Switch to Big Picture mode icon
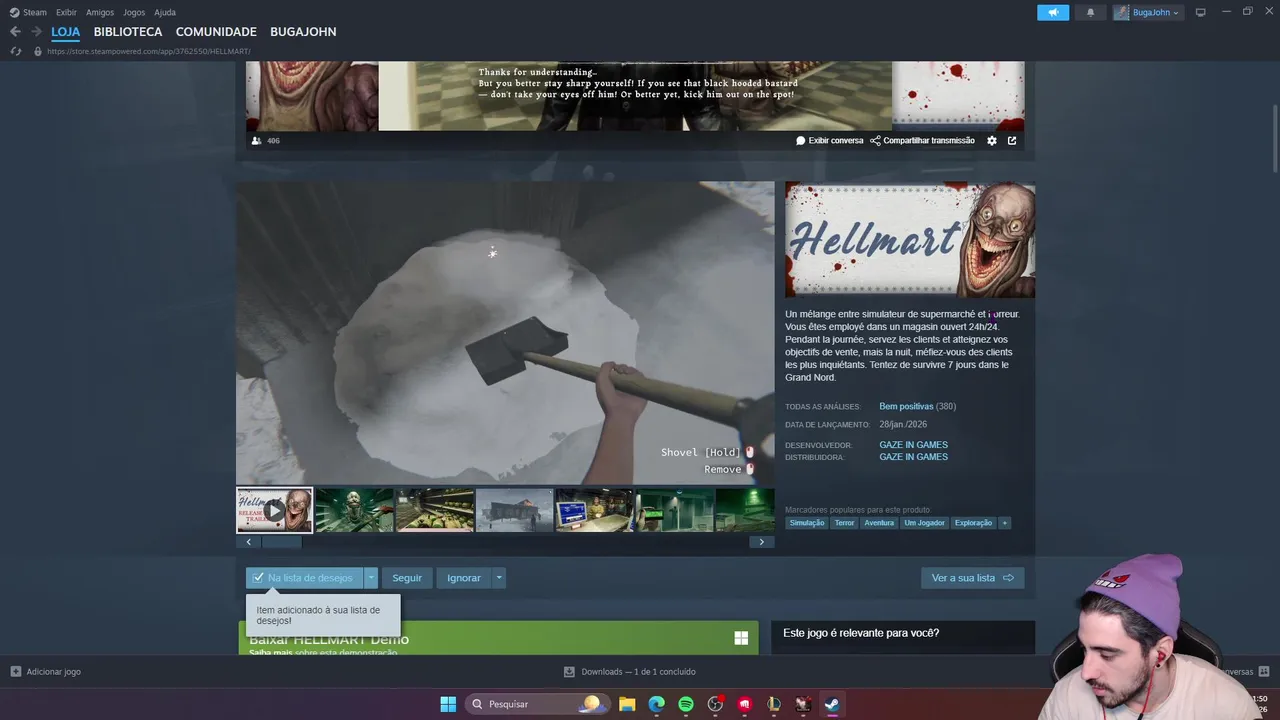 click(x=1201, y=12)
